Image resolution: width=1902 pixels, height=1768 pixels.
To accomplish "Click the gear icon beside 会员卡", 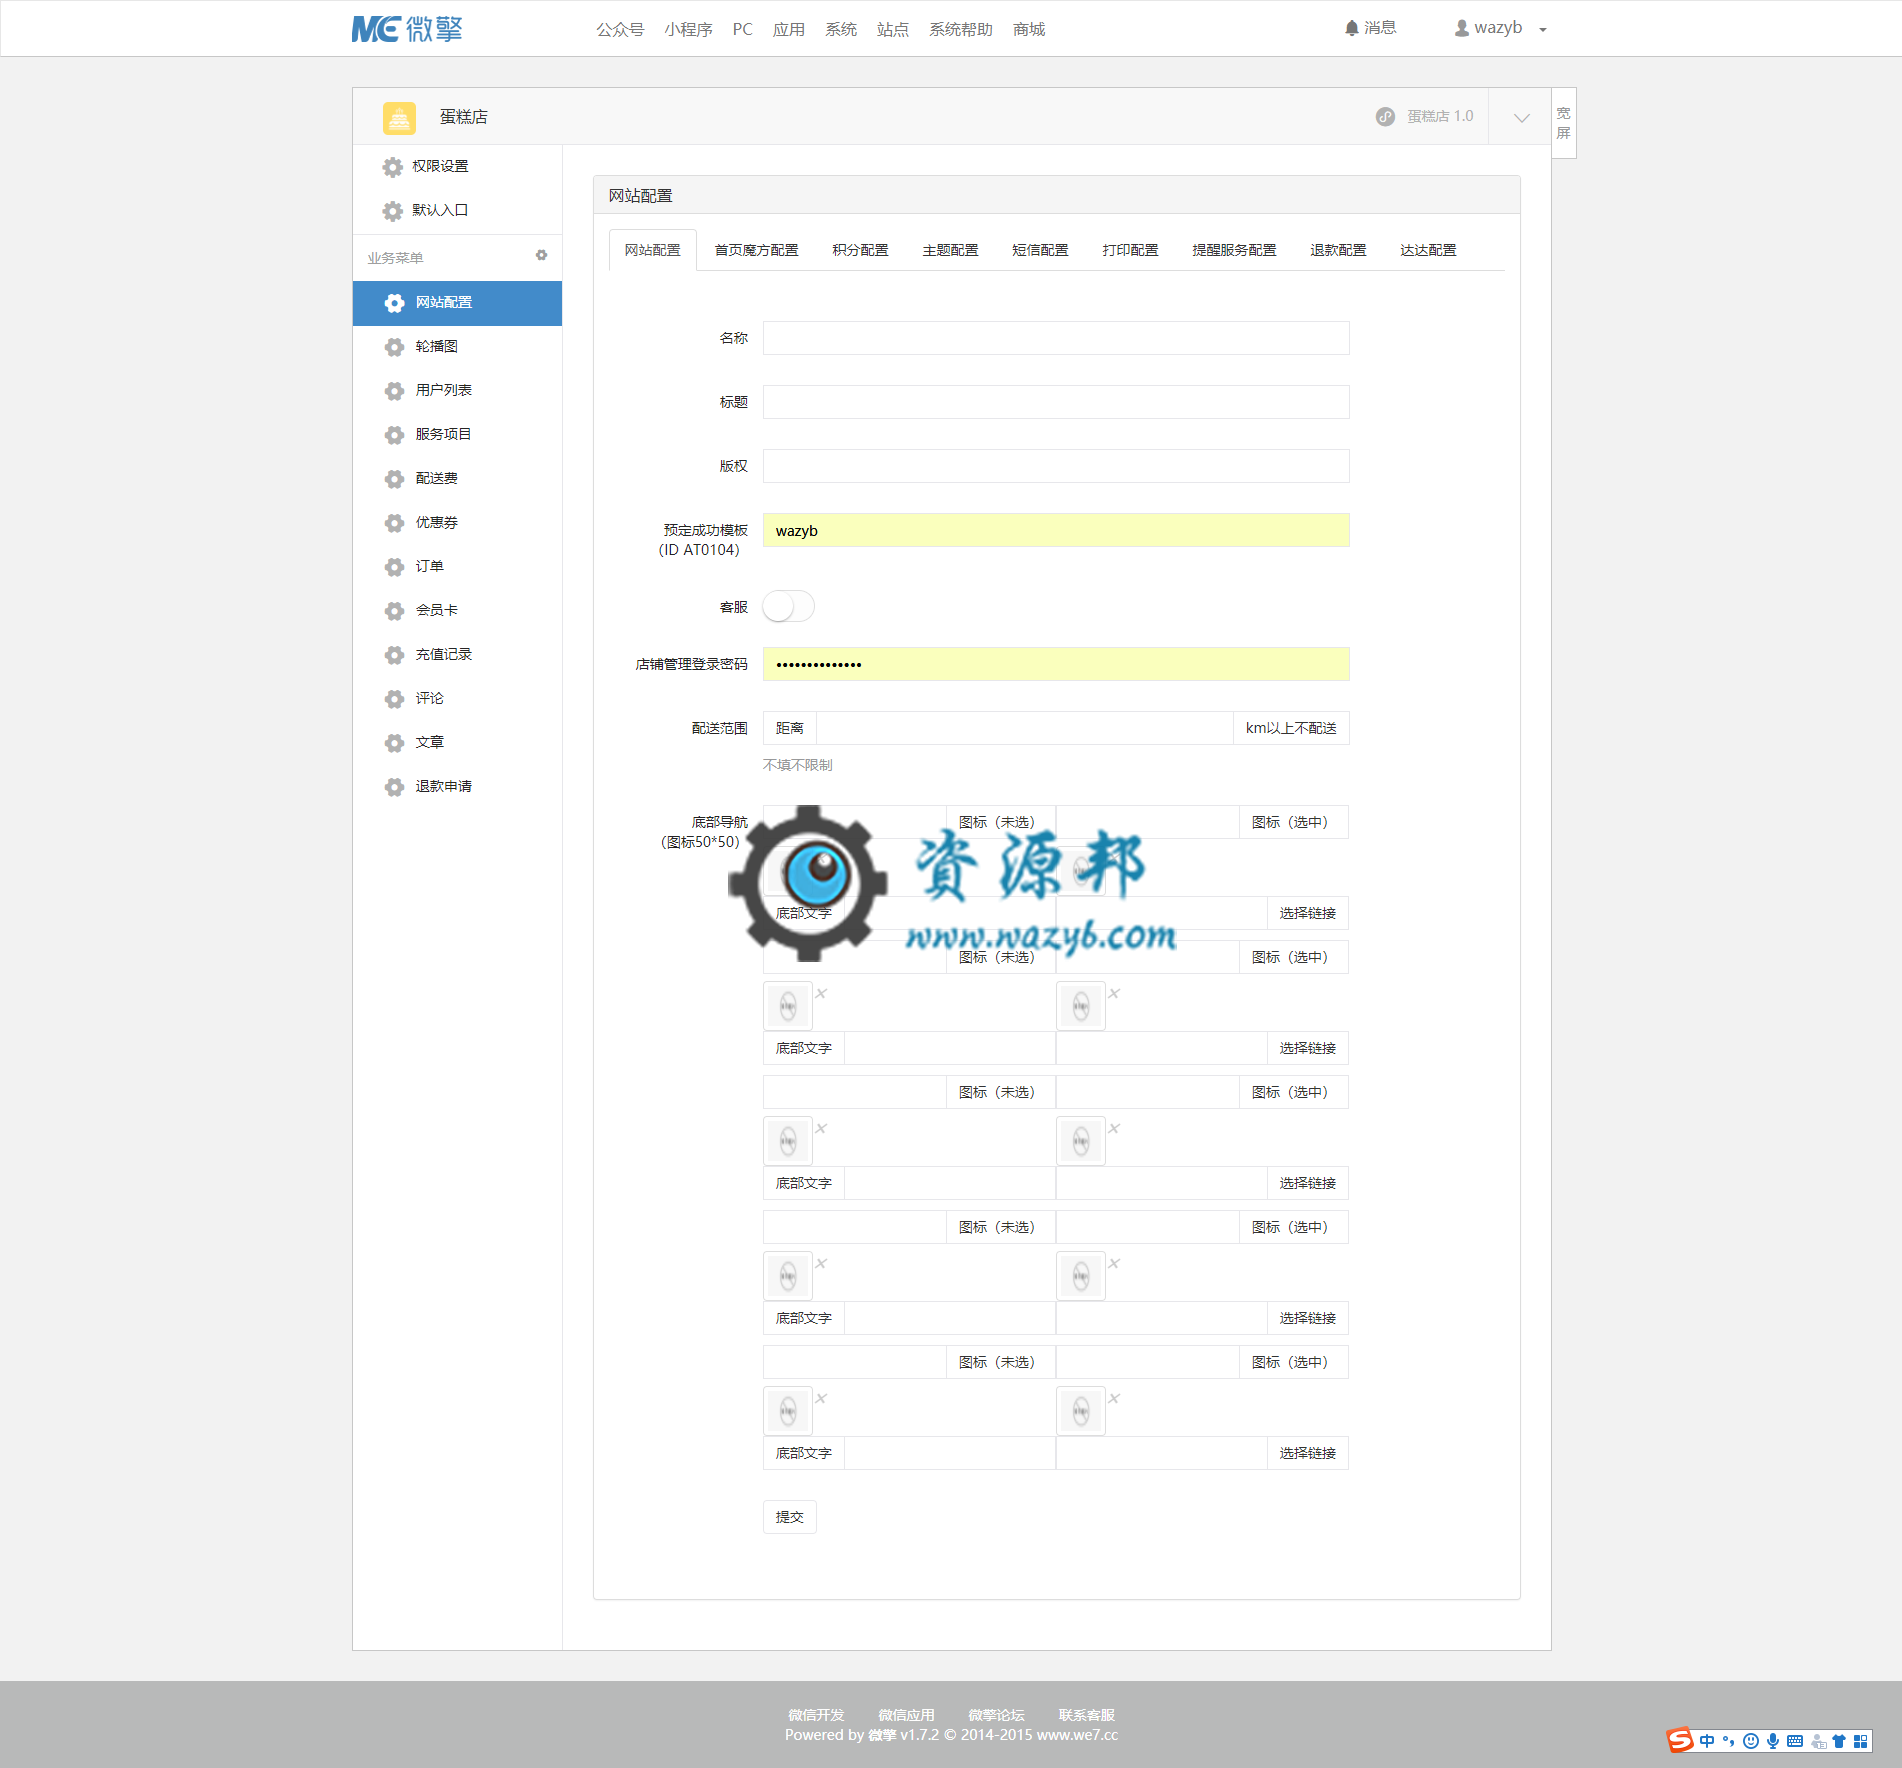I will (x=395, y=611).
